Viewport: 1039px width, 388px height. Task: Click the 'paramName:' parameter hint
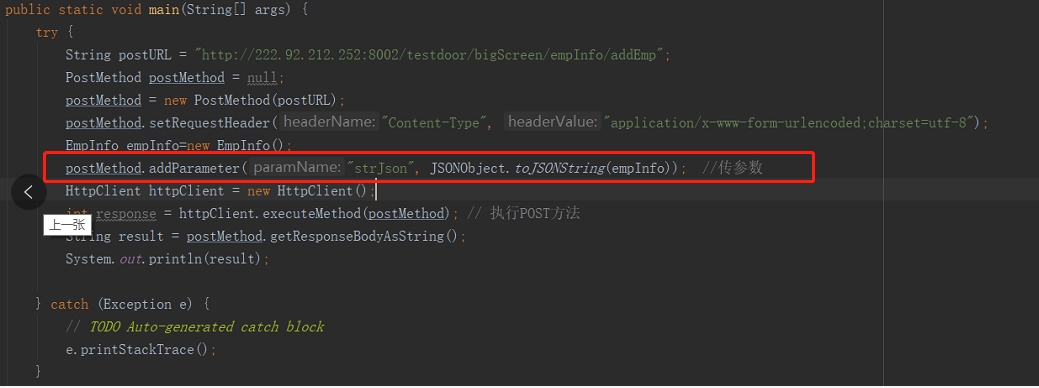pyautogui.click(x=297, y=169)
